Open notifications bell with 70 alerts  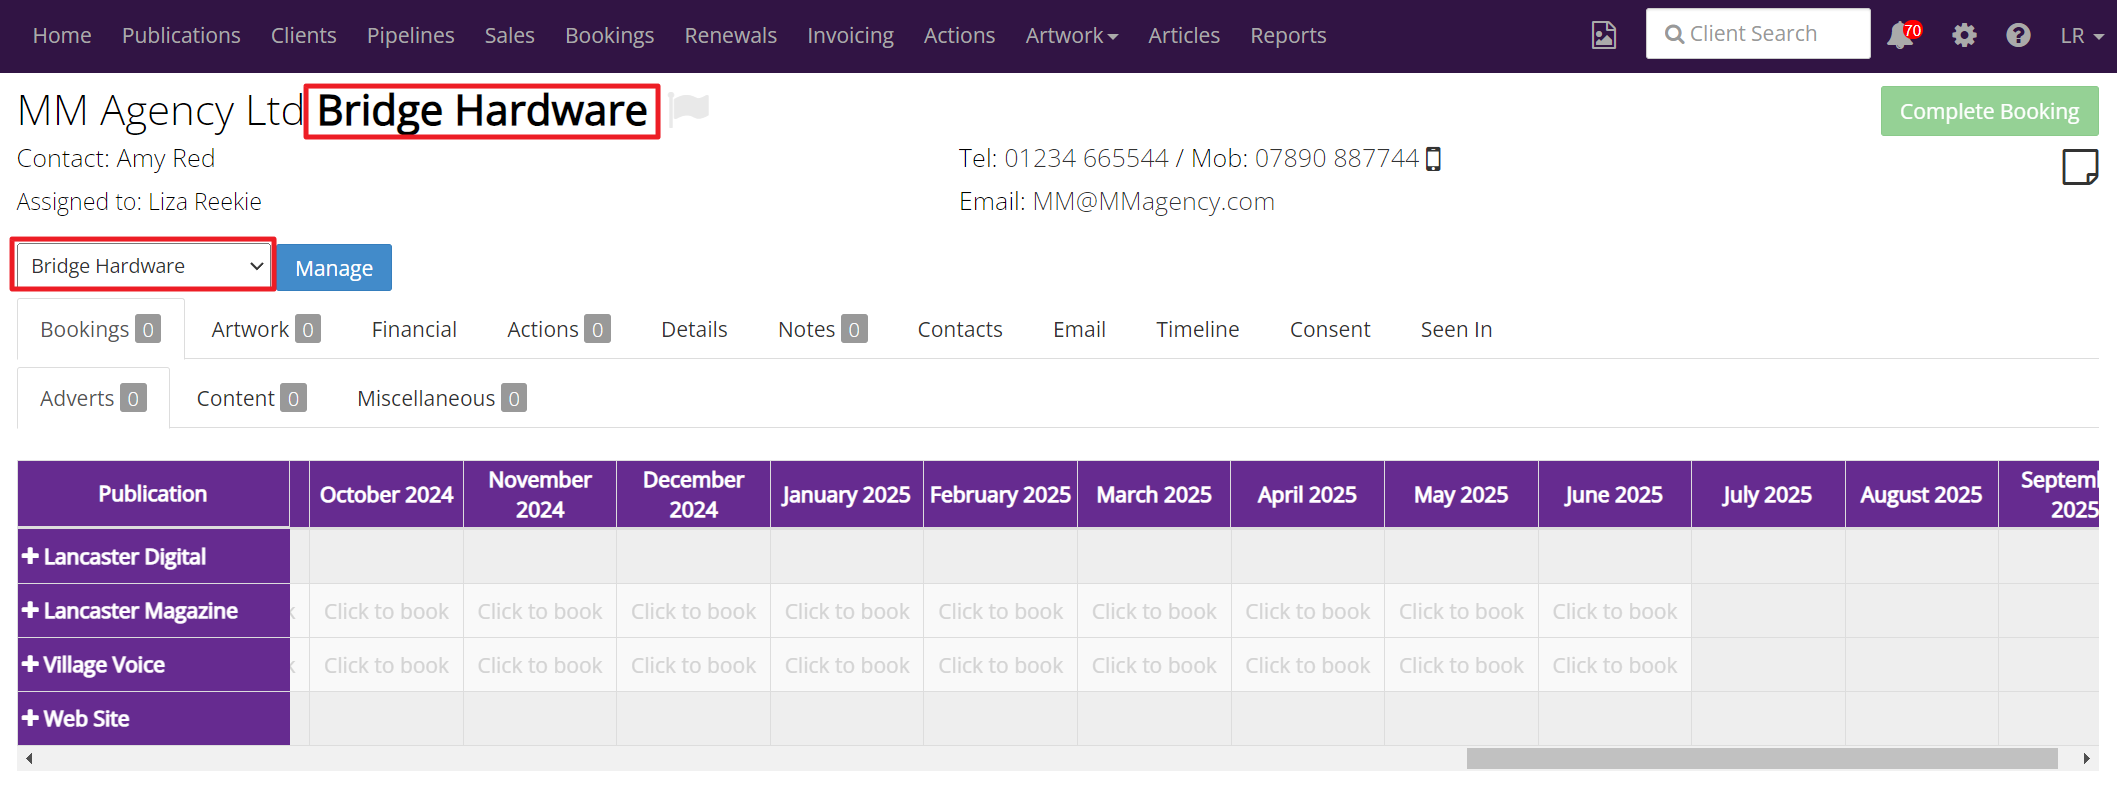(1903, 35)
